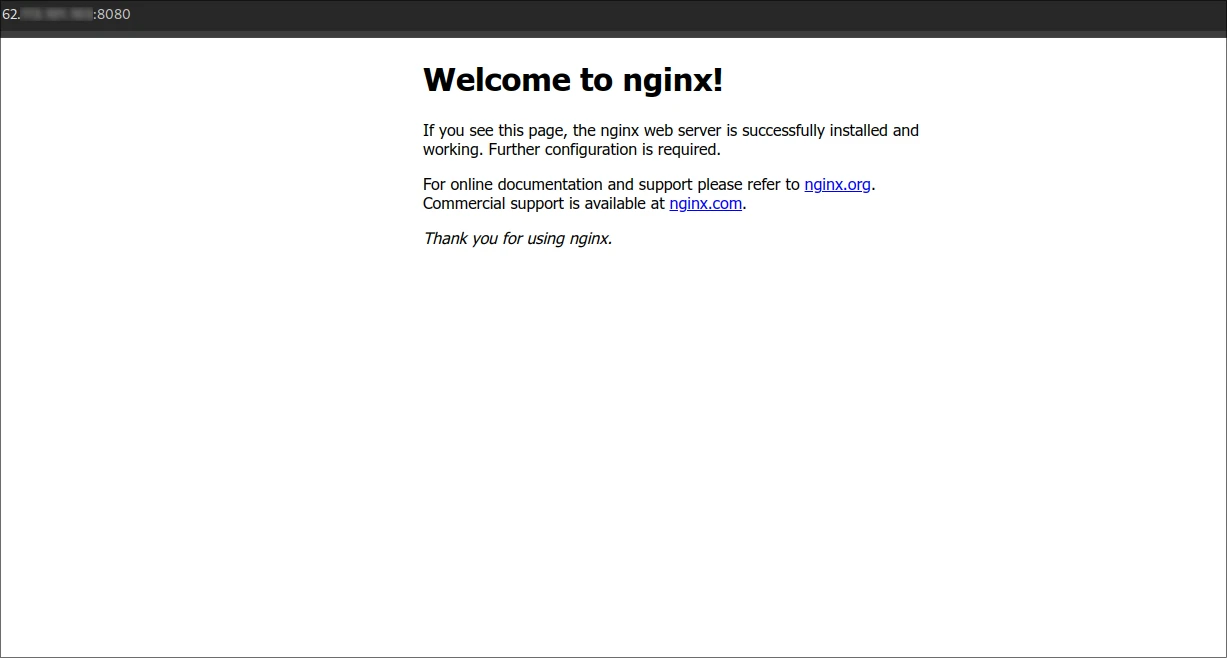The height and width of the screenshot is (658, 1227).
Task: Click the Welcome to nginx heading
Action: pyautogui.click(x=572, y=80)
